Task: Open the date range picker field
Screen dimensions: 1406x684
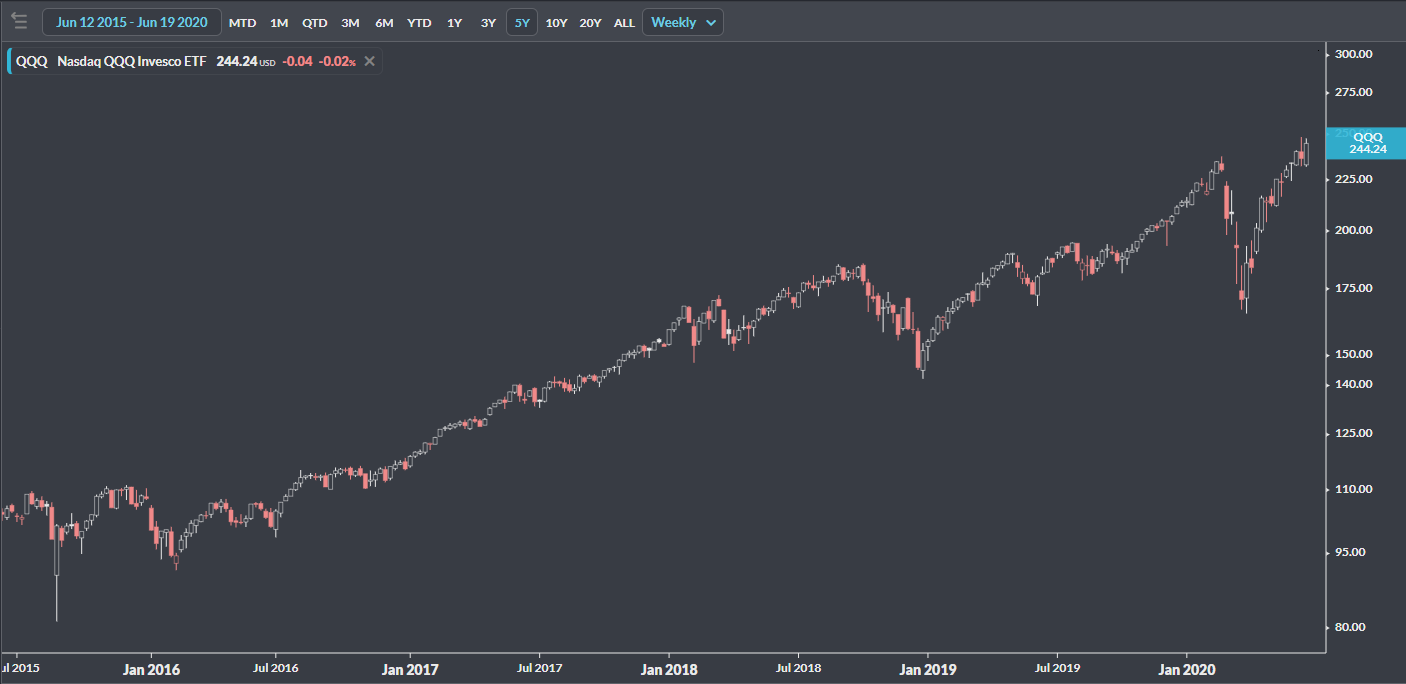Action: pyautogui.click(x=132, y=22)
